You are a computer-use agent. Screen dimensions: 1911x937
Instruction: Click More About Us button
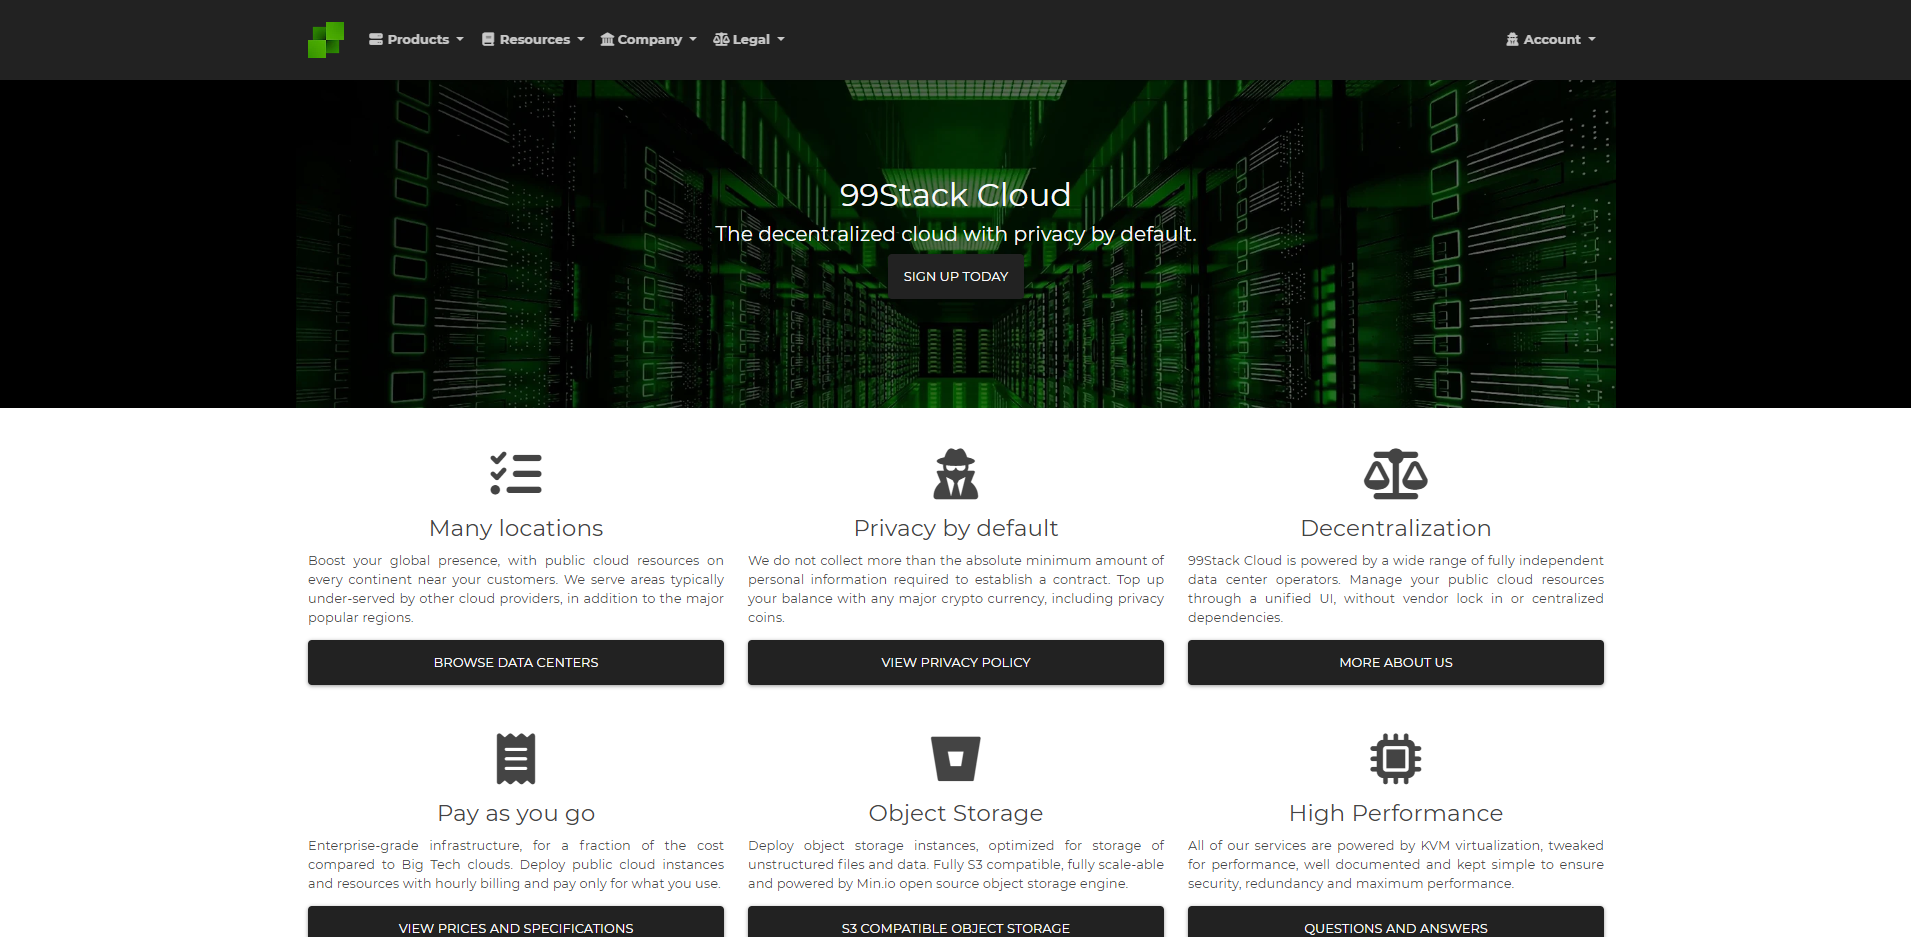click(1396, 662)
